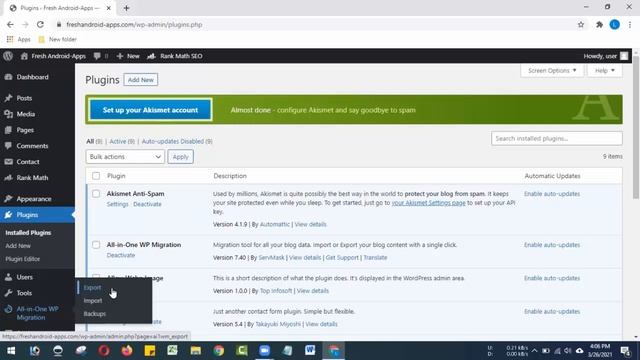Check the Akismet Anti-Spam checkbox

96,193
